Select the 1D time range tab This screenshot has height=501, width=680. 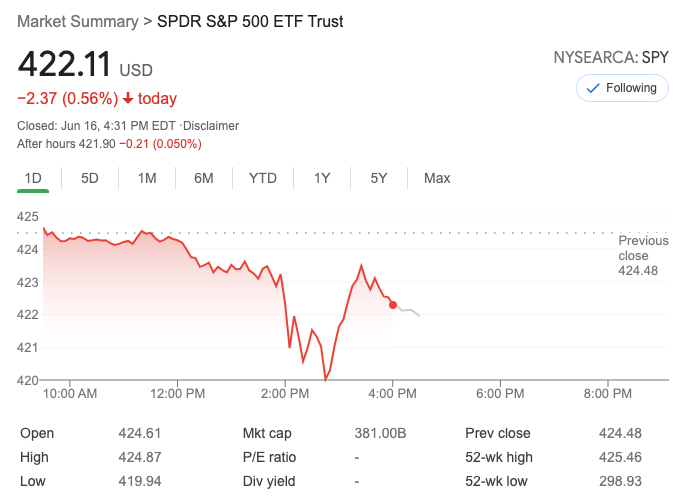(x=33, y=178)
